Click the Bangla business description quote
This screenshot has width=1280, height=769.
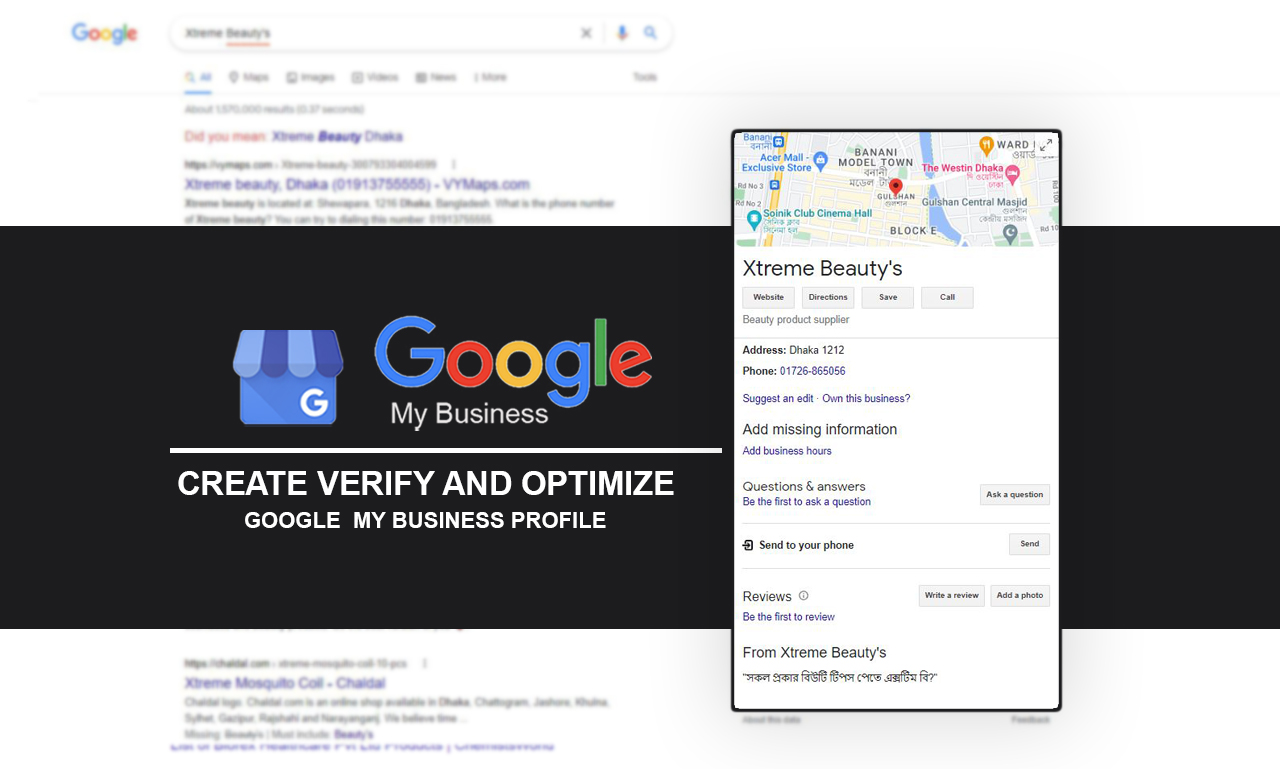(839, 678)
